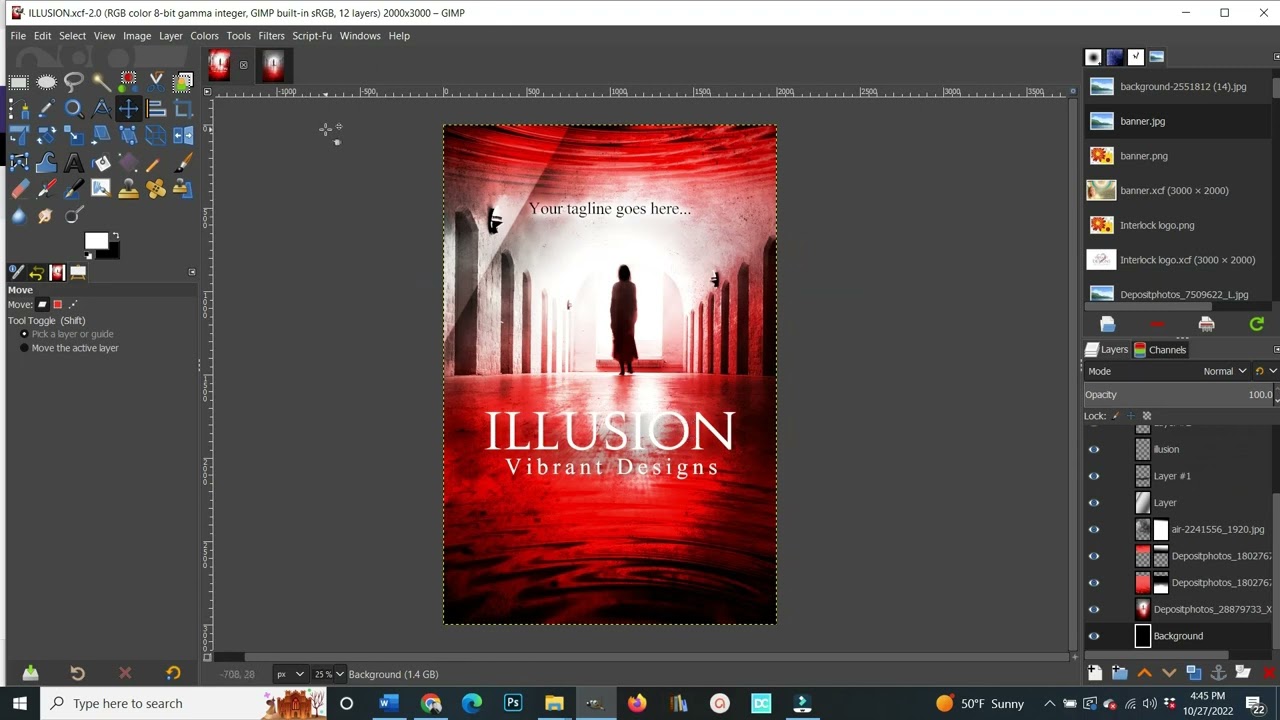Viewport: 1280px width, 720px height.
Task: Open the Filters menu
Action: click(271, 36)
